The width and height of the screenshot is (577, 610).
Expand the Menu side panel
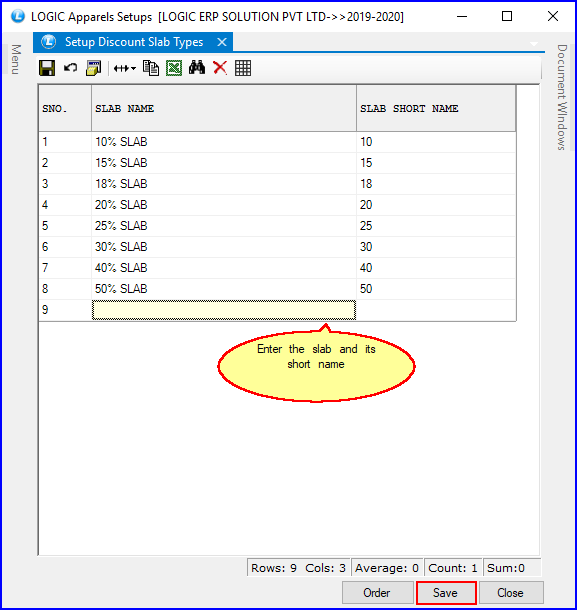point(16,59)
